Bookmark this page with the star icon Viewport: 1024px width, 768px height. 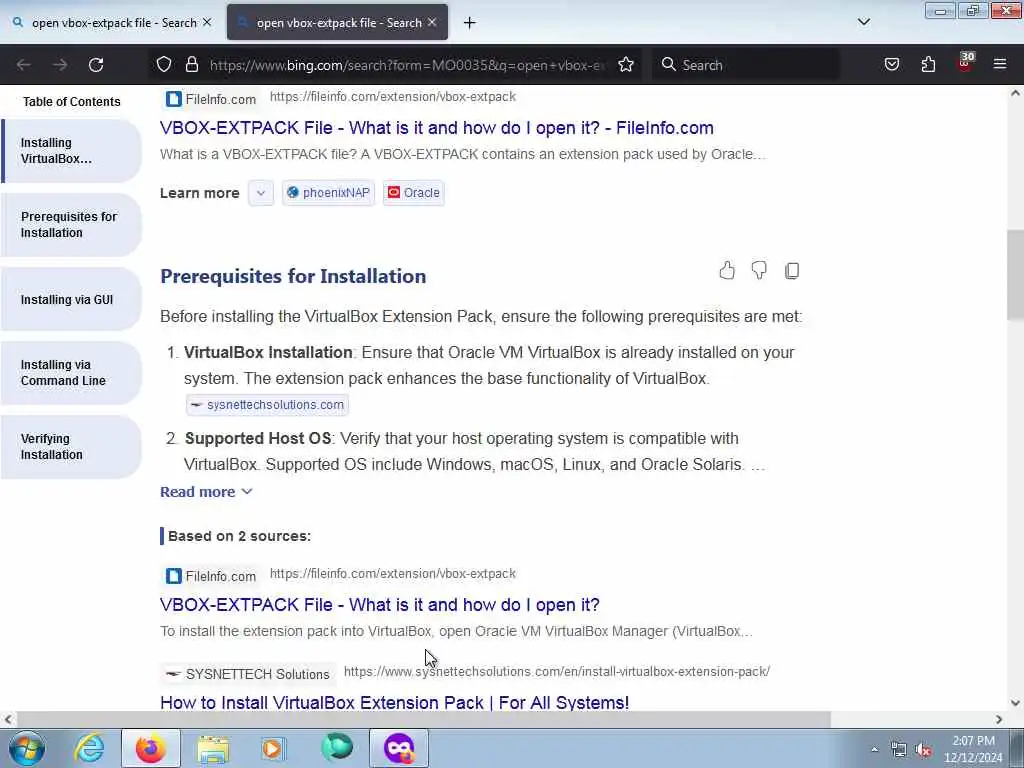(626, 64)
